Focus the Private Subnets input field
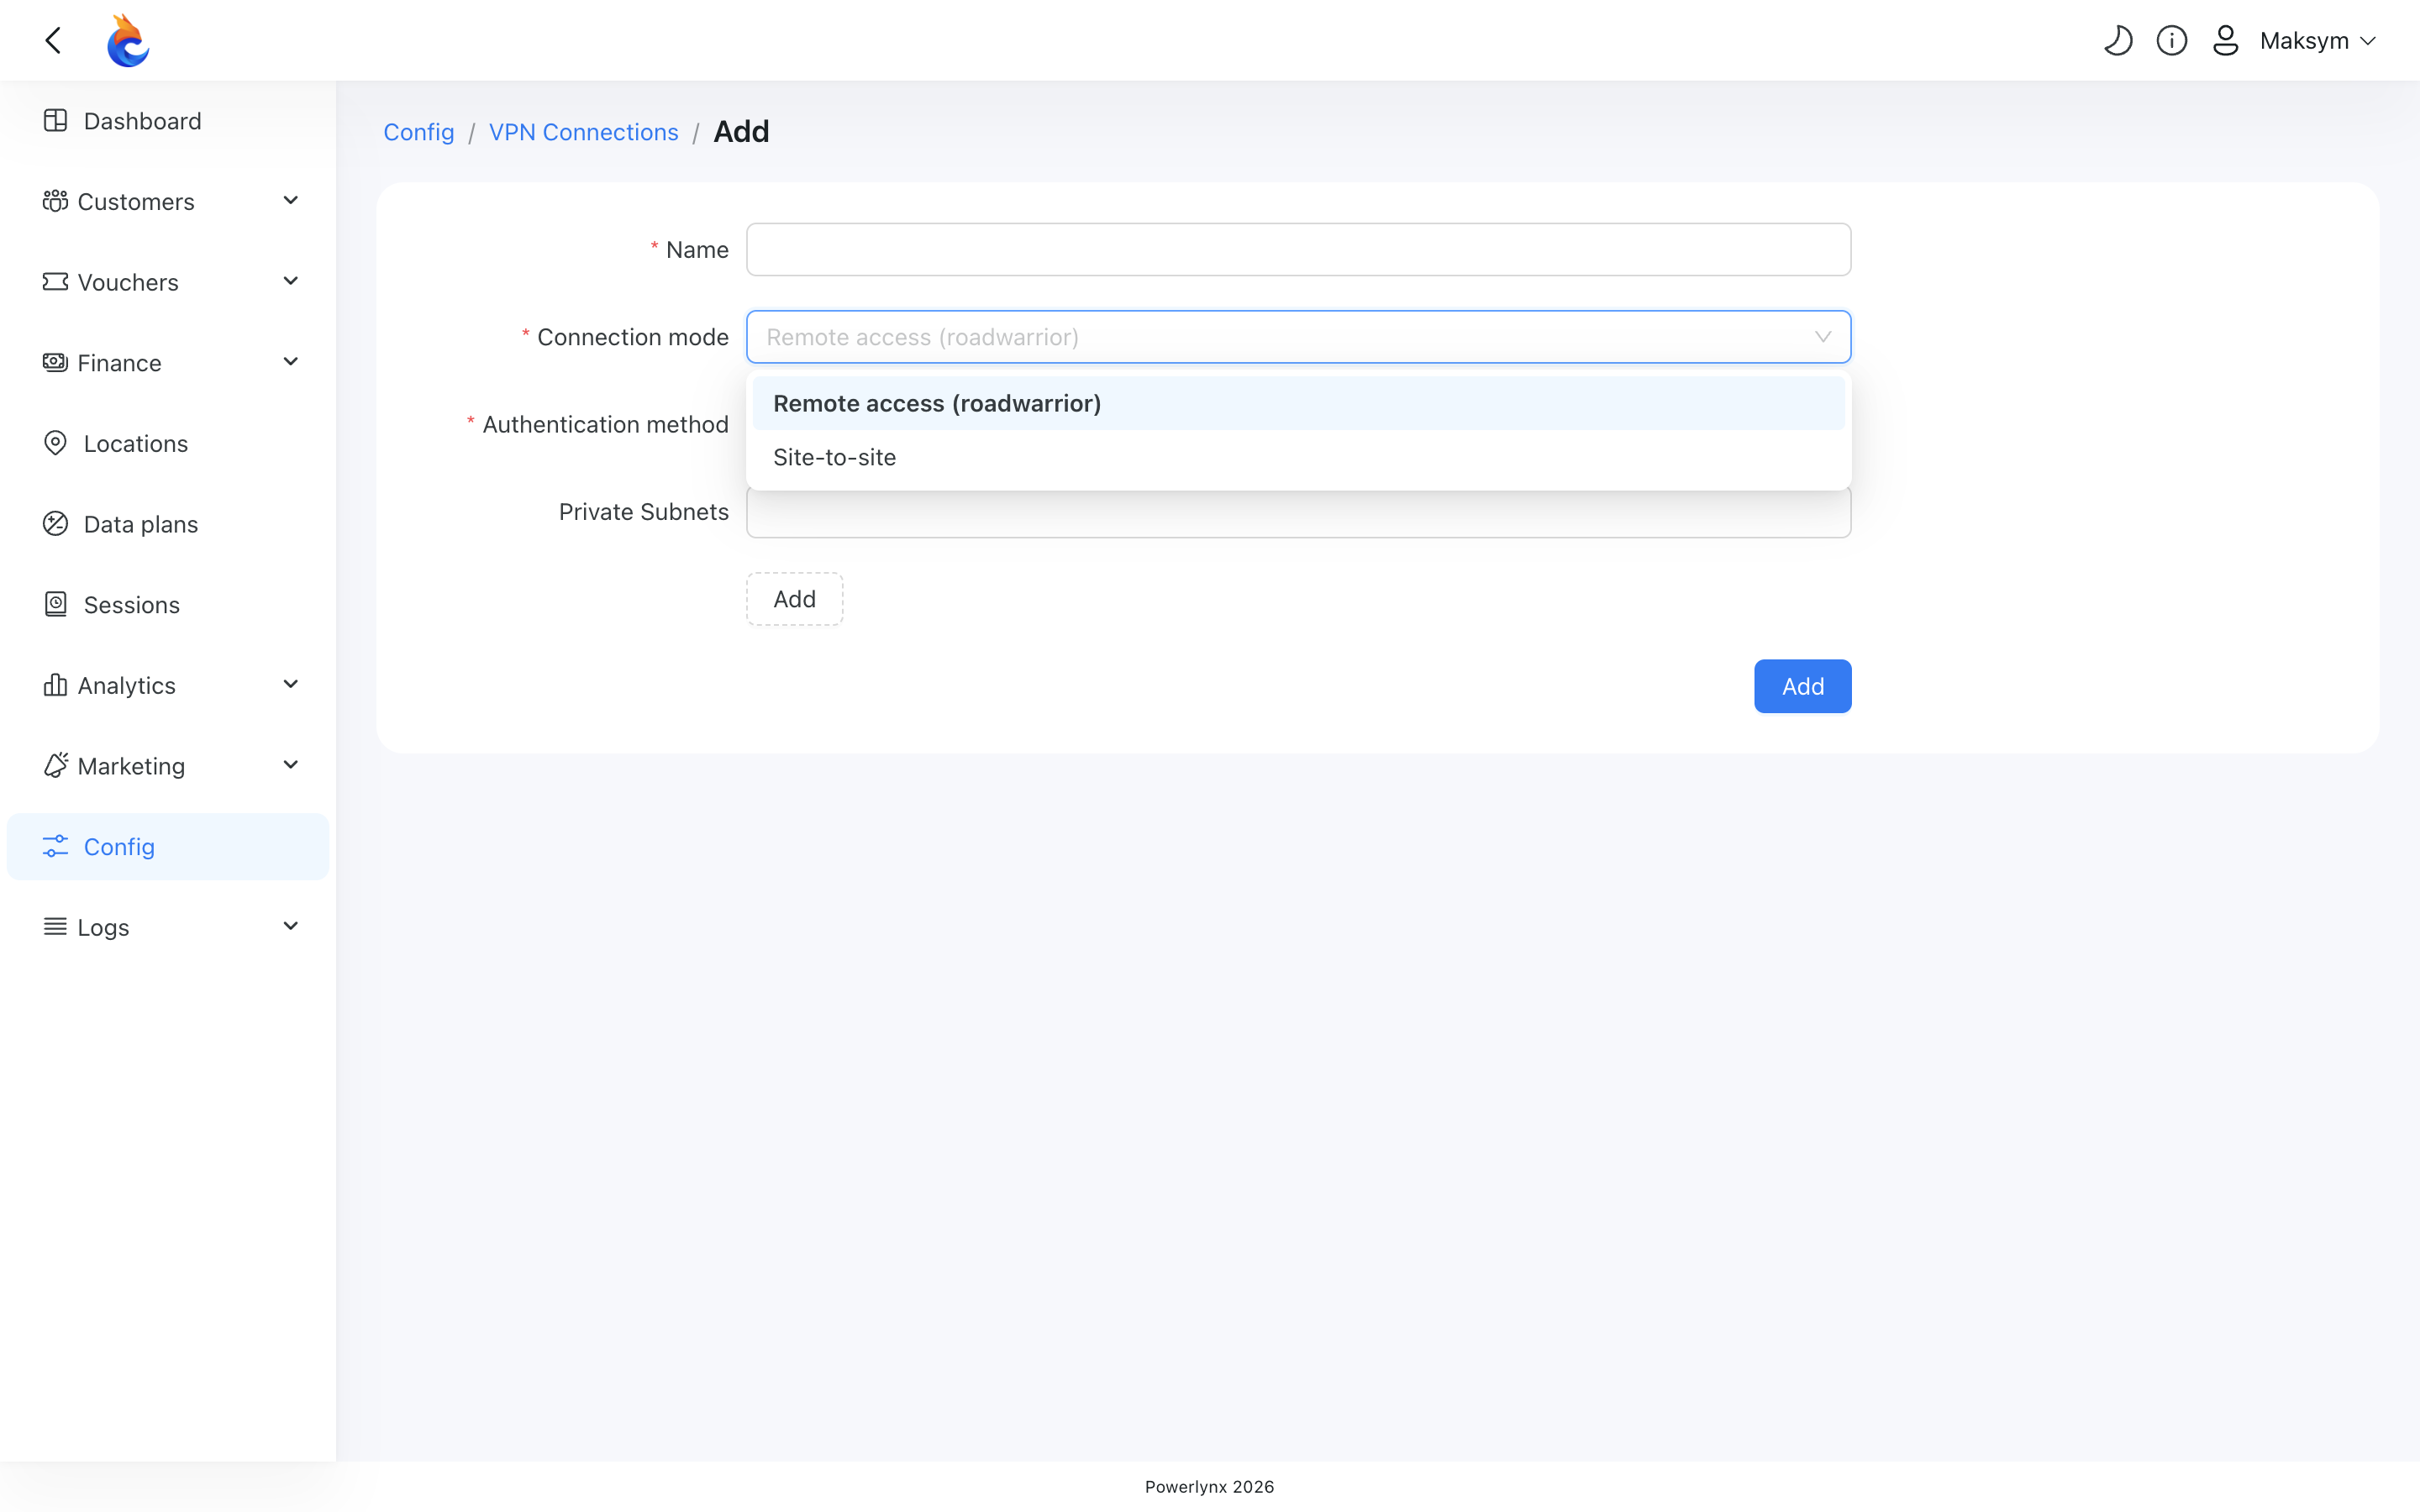The width and height of the screenshot is (2420, 1512). coord(1298,512)
